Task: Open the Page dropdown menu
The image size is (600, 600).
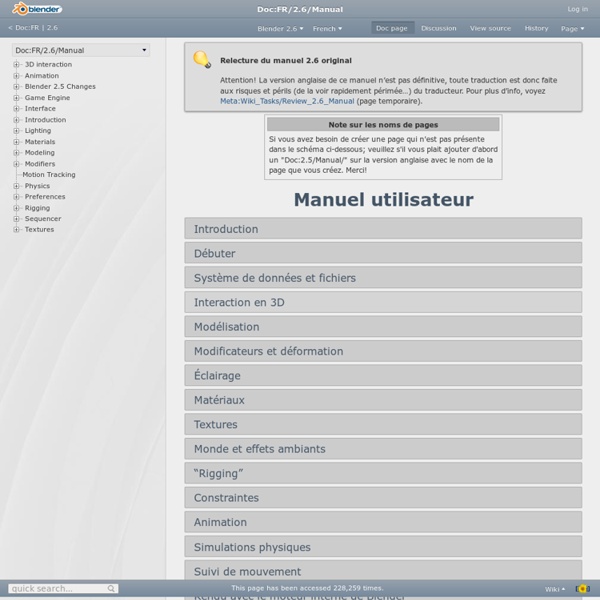Action: 572,29
